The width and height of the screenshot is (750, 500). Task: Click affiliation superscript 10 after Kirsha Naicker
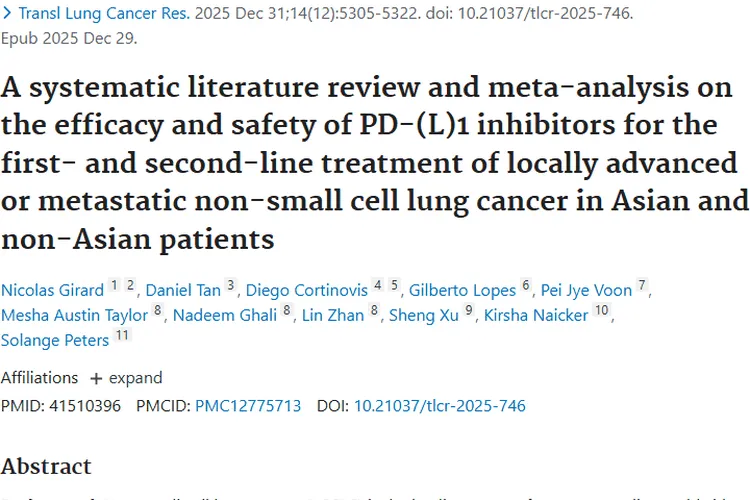pos(601,311)
